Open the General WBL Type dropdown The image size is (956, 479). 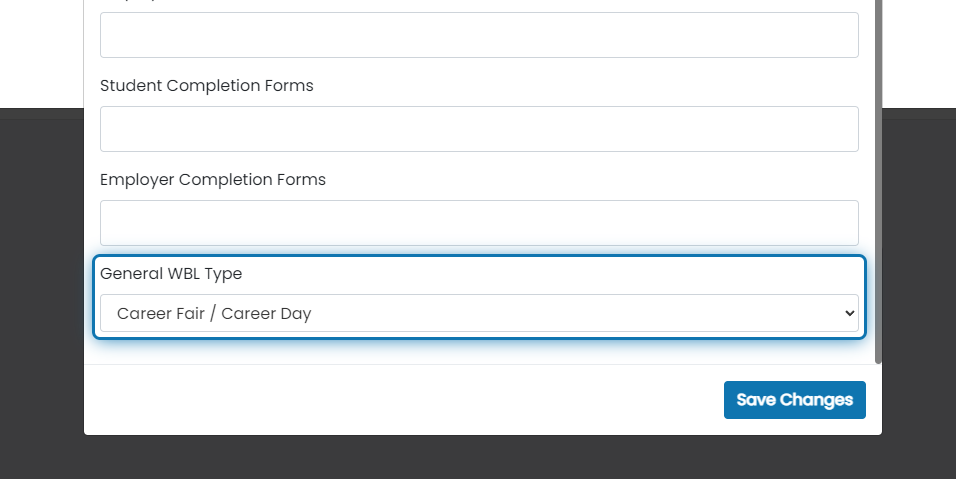click(x=479, y=313)
